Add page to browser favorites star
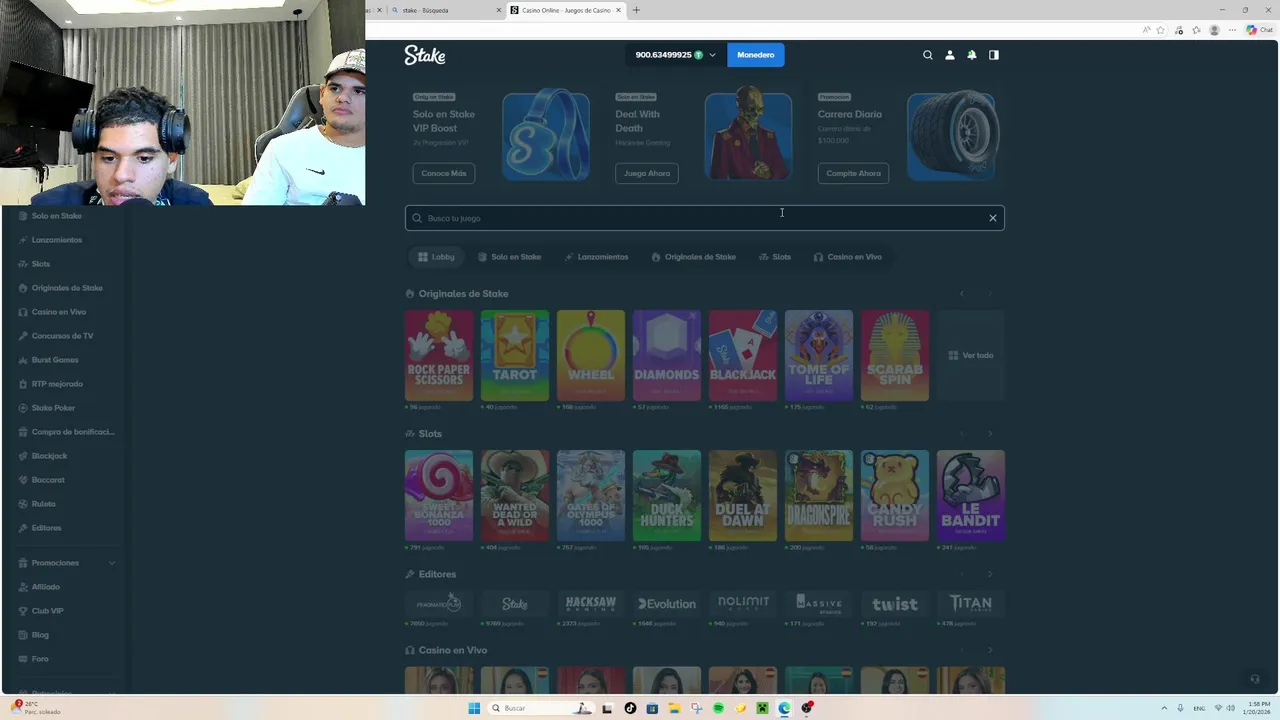 [1161, 30]
